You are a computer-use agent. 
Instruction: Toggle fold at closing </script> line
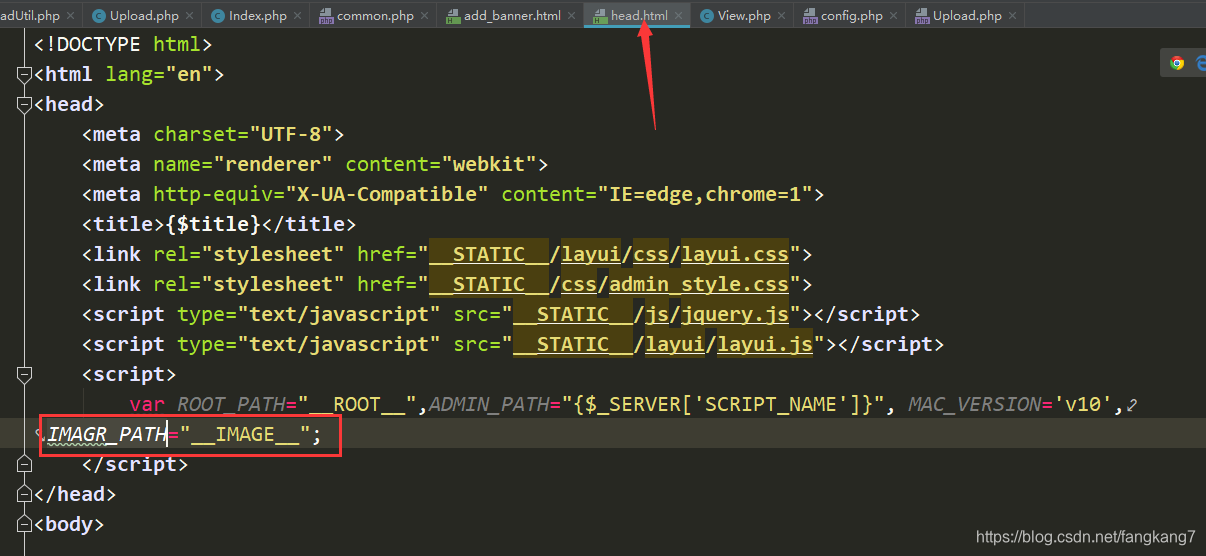coord(24,465)
